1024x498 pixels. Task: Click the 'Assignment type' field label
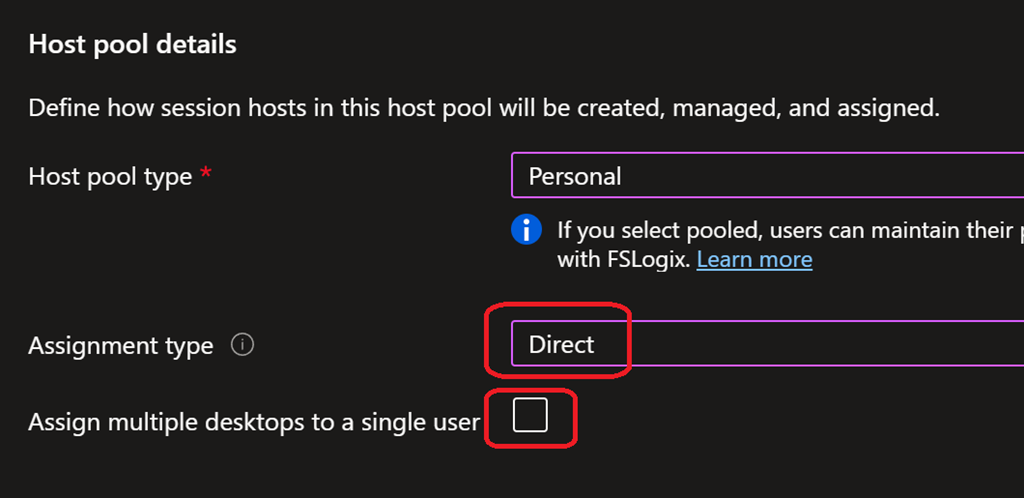click(x=120, y=346)
